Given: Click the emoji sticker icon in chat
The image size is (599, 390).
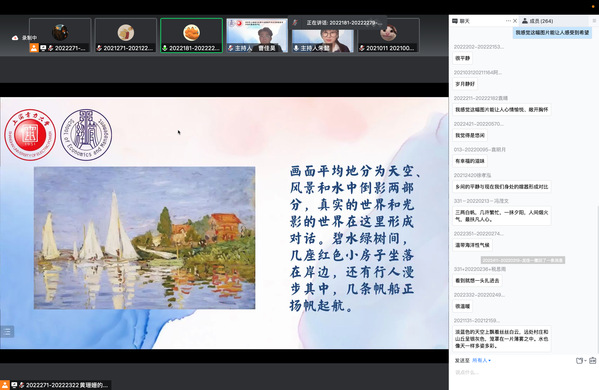Looking at the screenshot, I should (x=579, y=360).
